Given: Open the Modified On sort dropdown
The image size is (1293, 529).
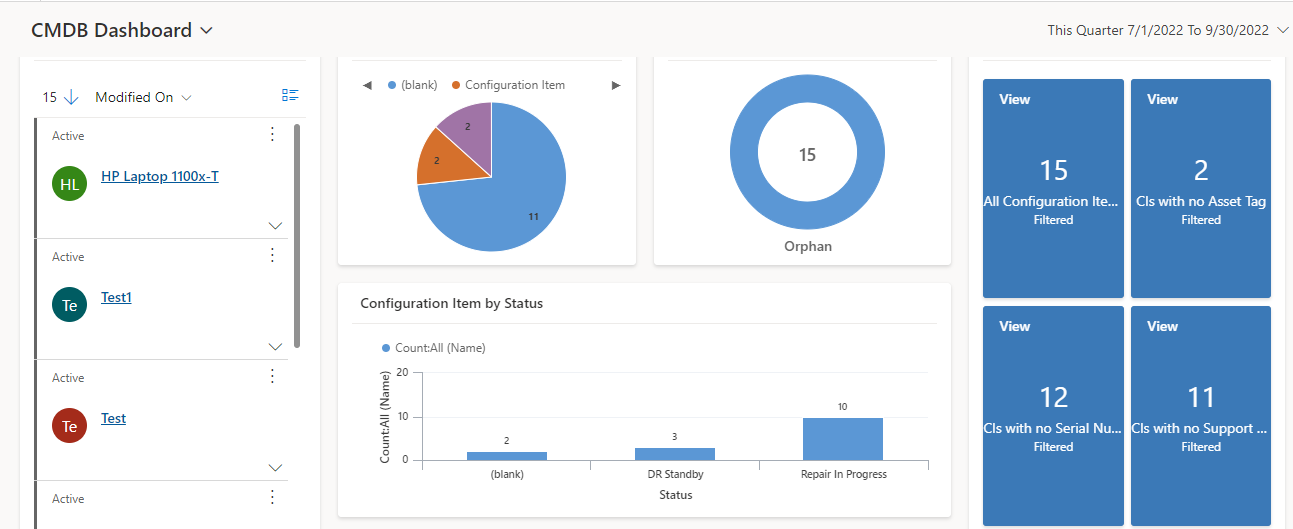Looking at the screenshot, I should [x=143, y=97].
